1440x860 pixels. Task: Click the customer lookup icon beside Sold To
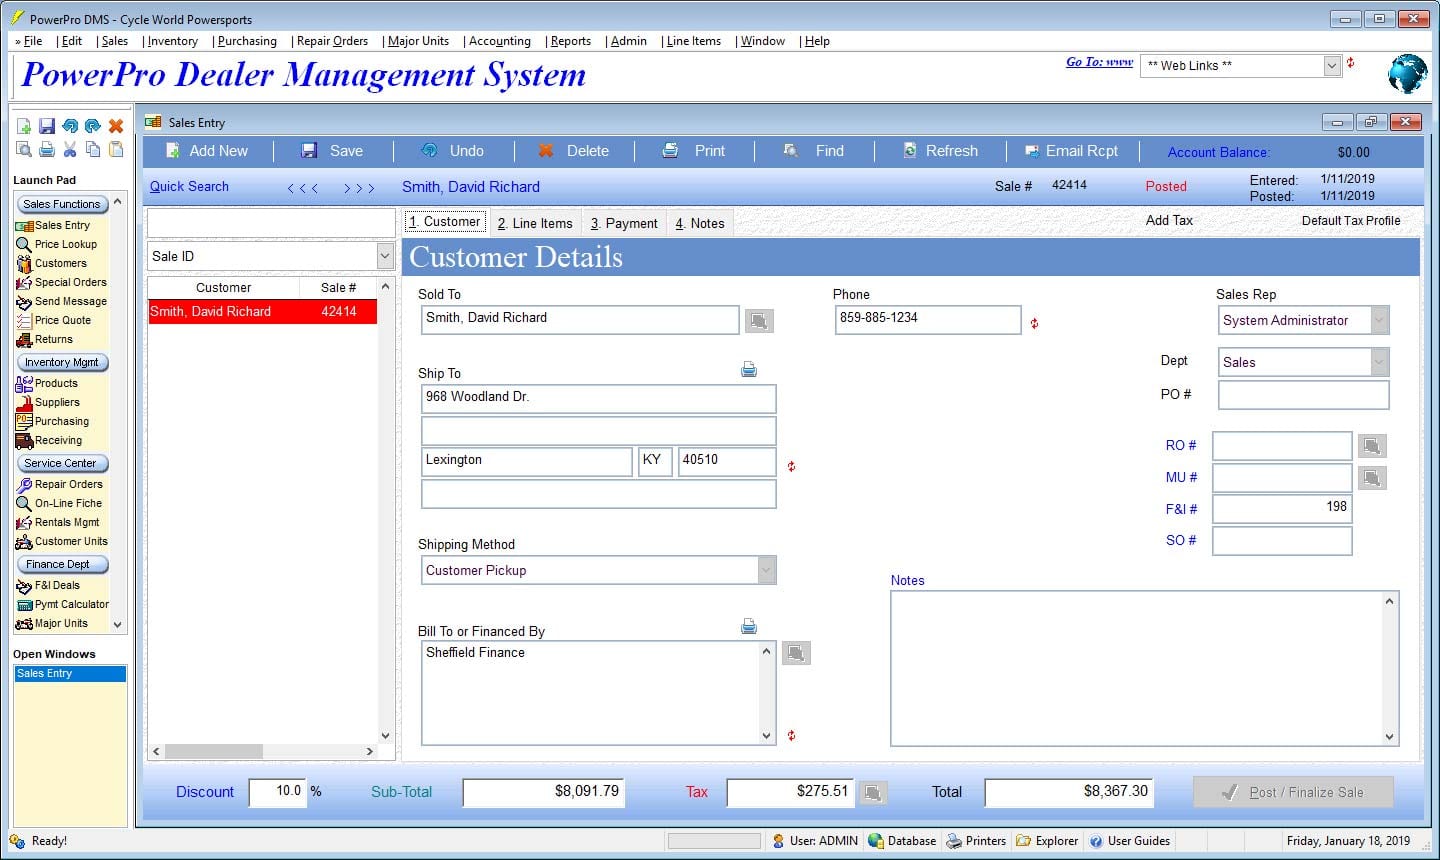pos(759,321)
